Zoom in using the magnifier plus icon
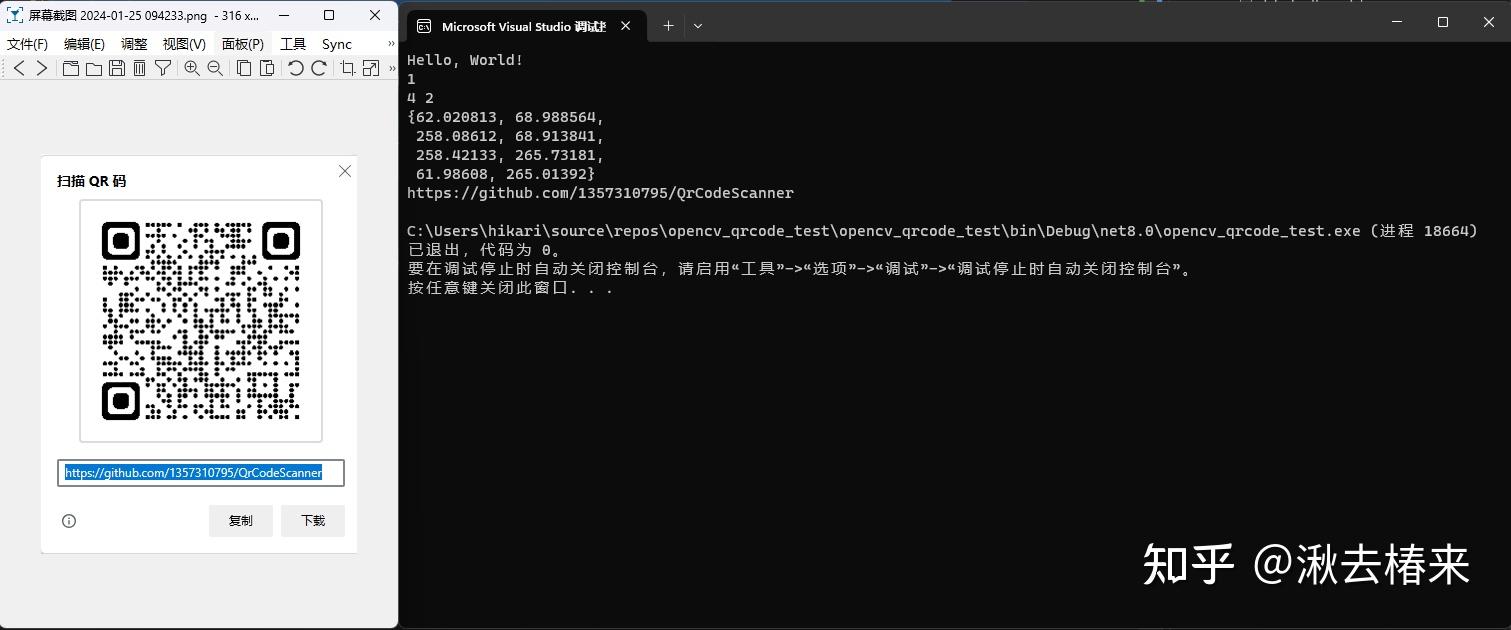1511x630 pixels. pyautogui.click(x=191, y=68)
